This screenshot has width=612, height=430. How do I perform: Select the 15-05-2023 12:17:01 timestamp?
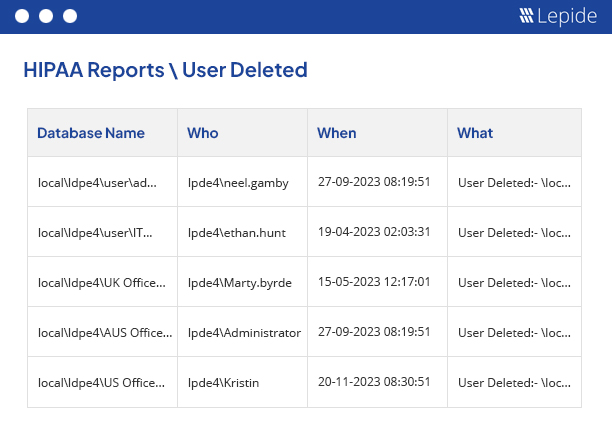[x=374, y=282]
